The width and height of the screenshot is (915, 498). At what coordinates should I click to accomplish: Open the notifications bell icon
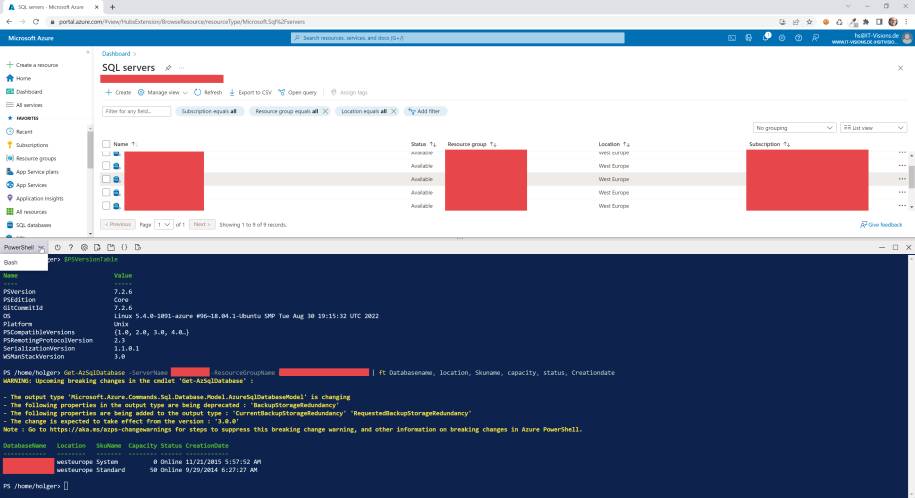pyautogui.click(x=766, y=38)
